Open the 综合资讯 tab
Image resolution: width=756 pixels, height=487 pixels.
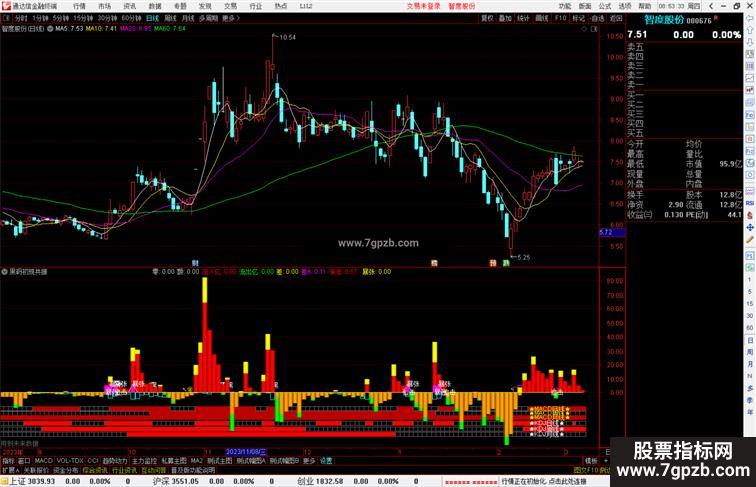(x=95, y=470)
